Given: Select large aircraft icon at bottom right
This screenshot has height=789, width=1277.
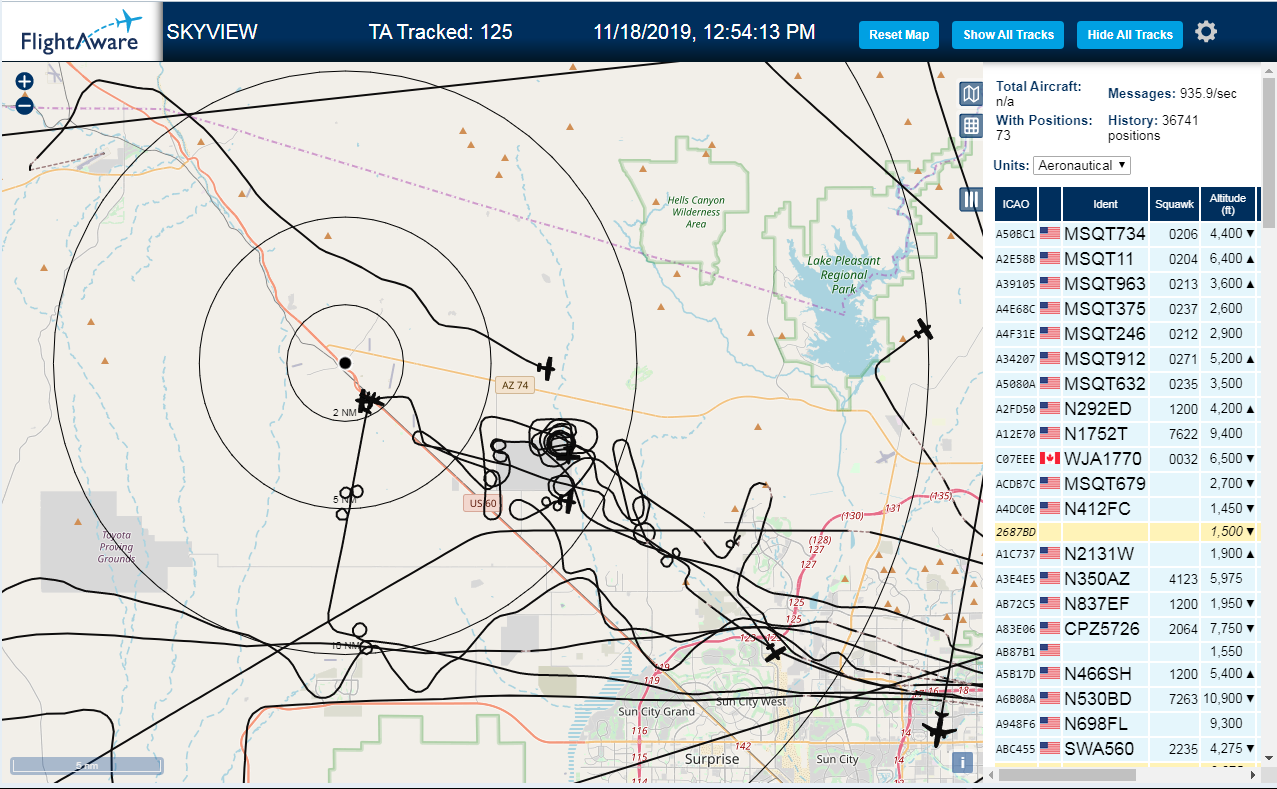Looking at the screenshot, I should coord(938,730).
